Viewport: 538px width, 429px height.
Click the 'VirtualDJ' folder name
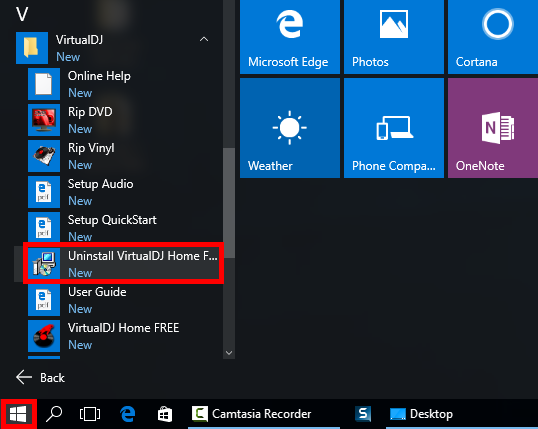click(79, 40)
